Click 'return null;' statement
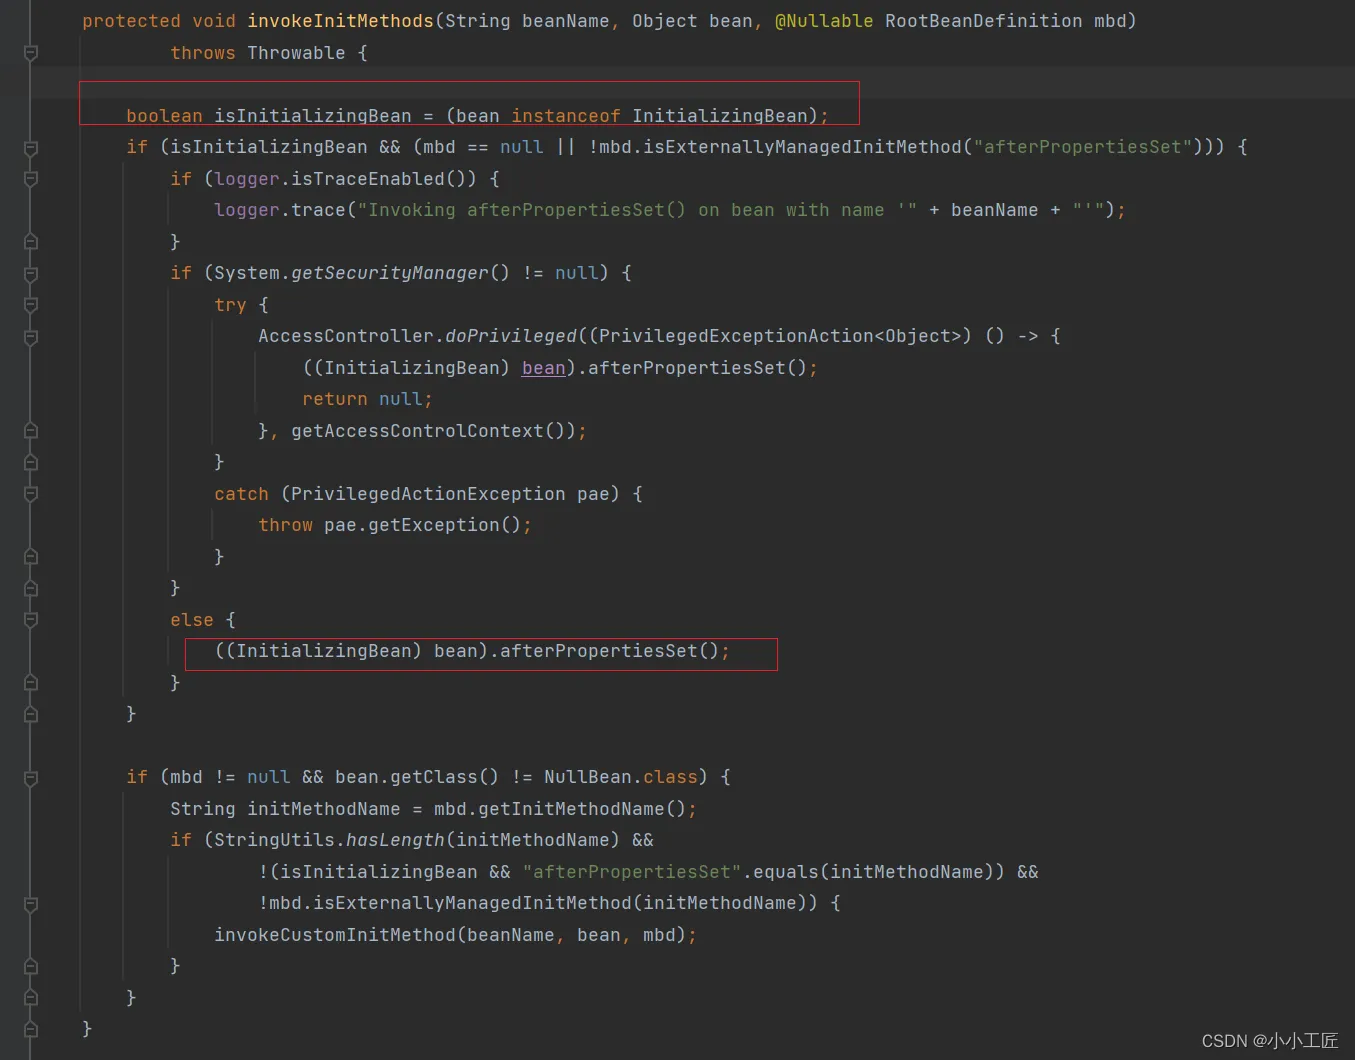The image size is (1355, 1060). (367, 399)
